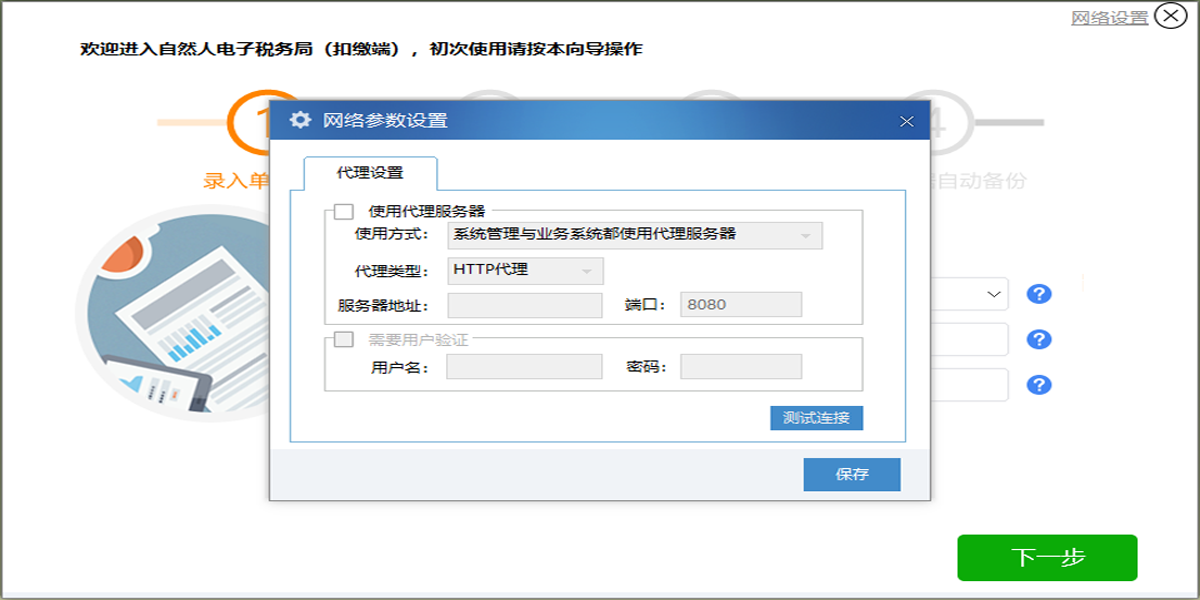Click the 服务器地址 input field

tap(525, 305)
